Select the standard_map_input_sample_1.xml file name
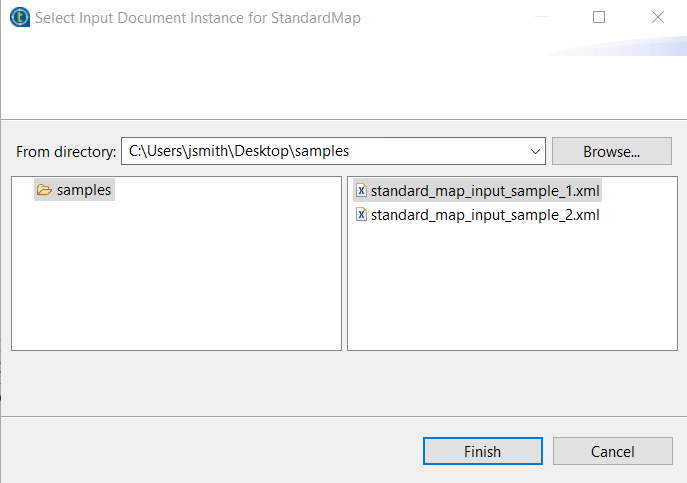The height and width of the screenshot is (483, 687). [485, 190]
